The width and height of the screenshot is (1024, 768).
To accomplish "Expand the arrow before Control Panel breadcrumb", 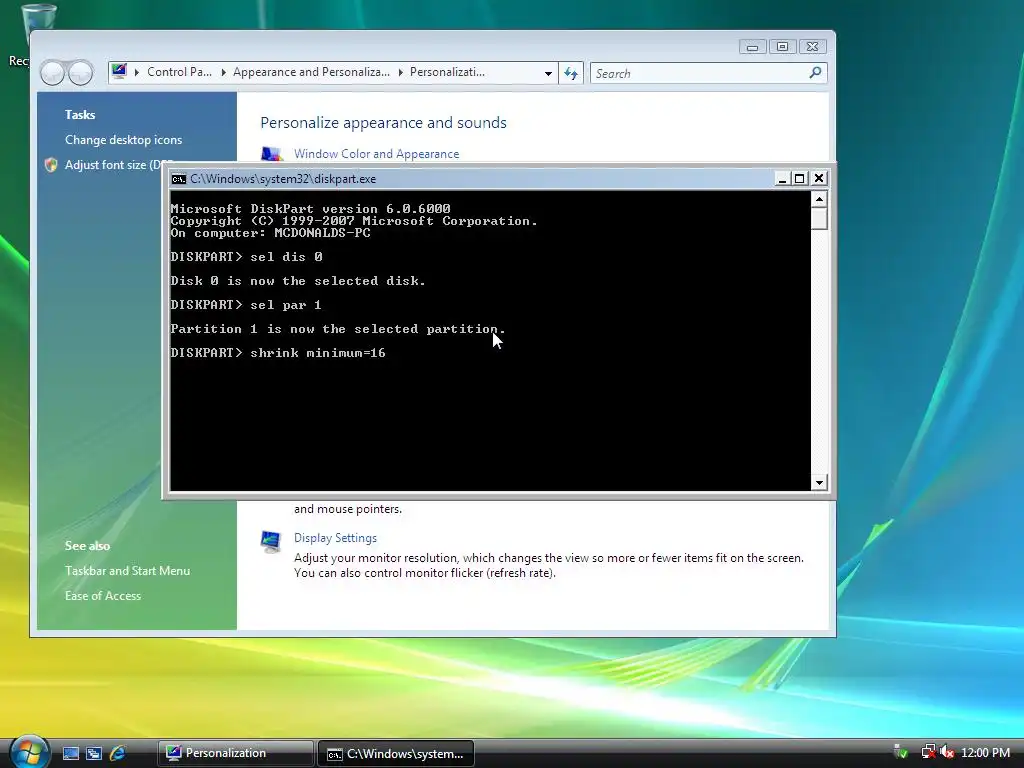I will tap(136, 72).
